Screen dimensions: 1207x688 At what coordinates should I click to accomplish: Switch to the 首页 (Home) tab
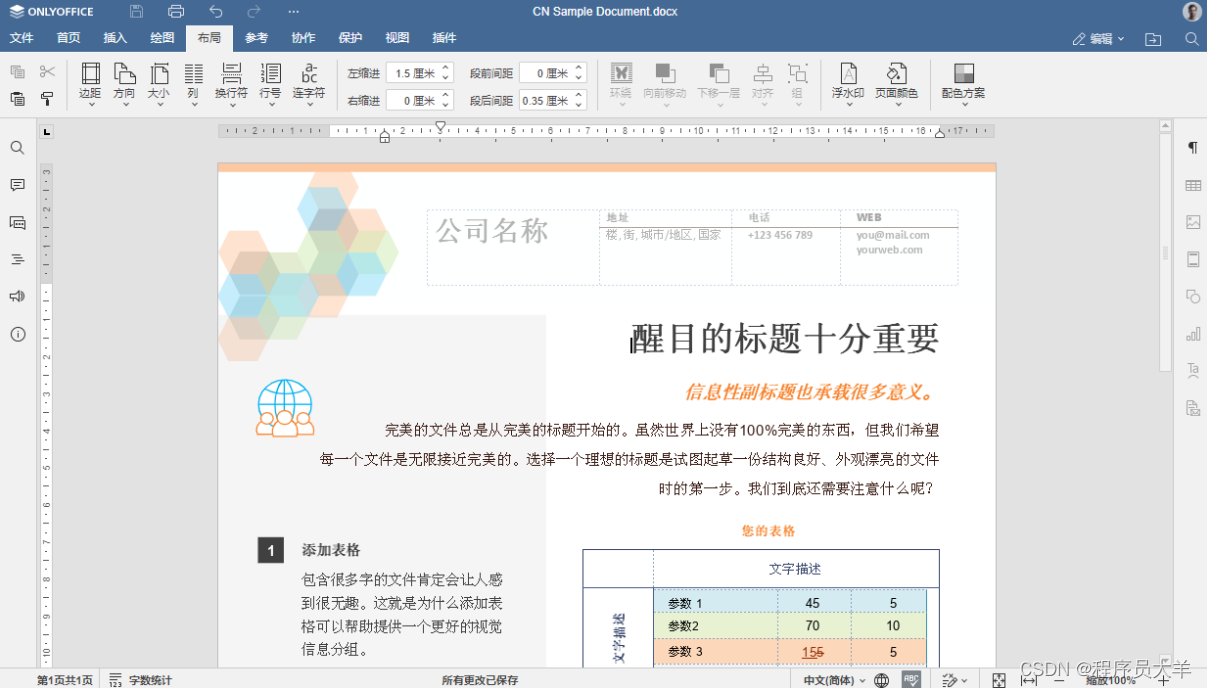pos(68,38)
